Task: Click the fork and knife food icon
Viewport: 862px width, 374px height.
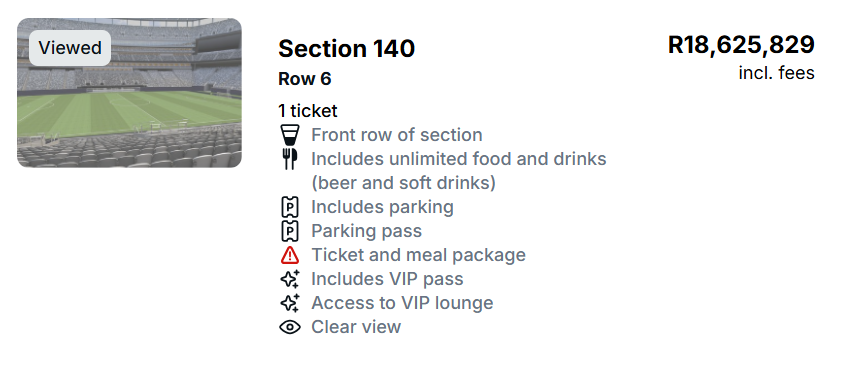Action: 290,159
